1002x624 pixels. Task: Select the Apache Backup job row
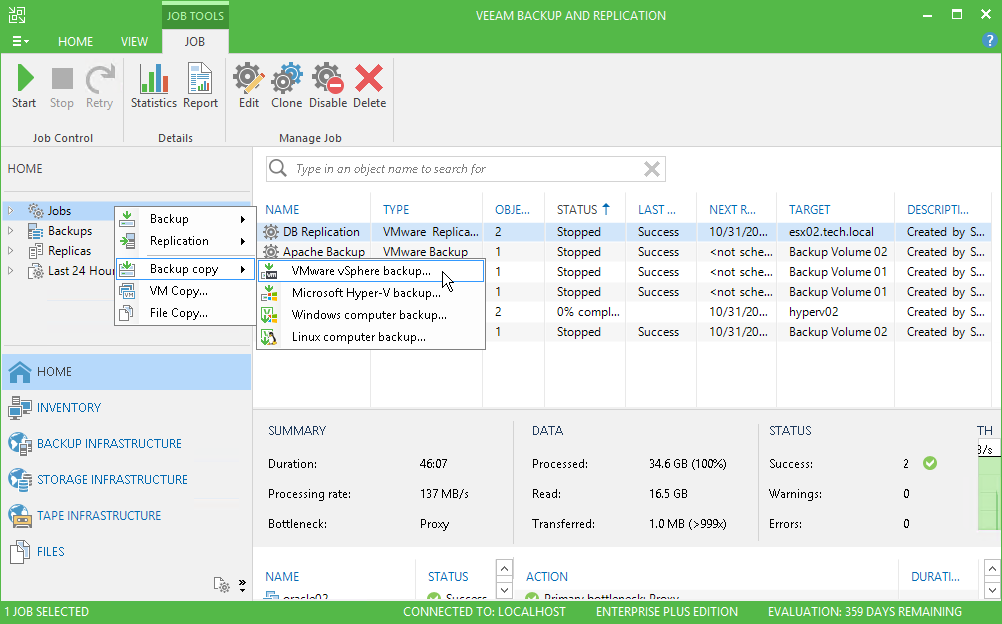(x=323, y=252)
